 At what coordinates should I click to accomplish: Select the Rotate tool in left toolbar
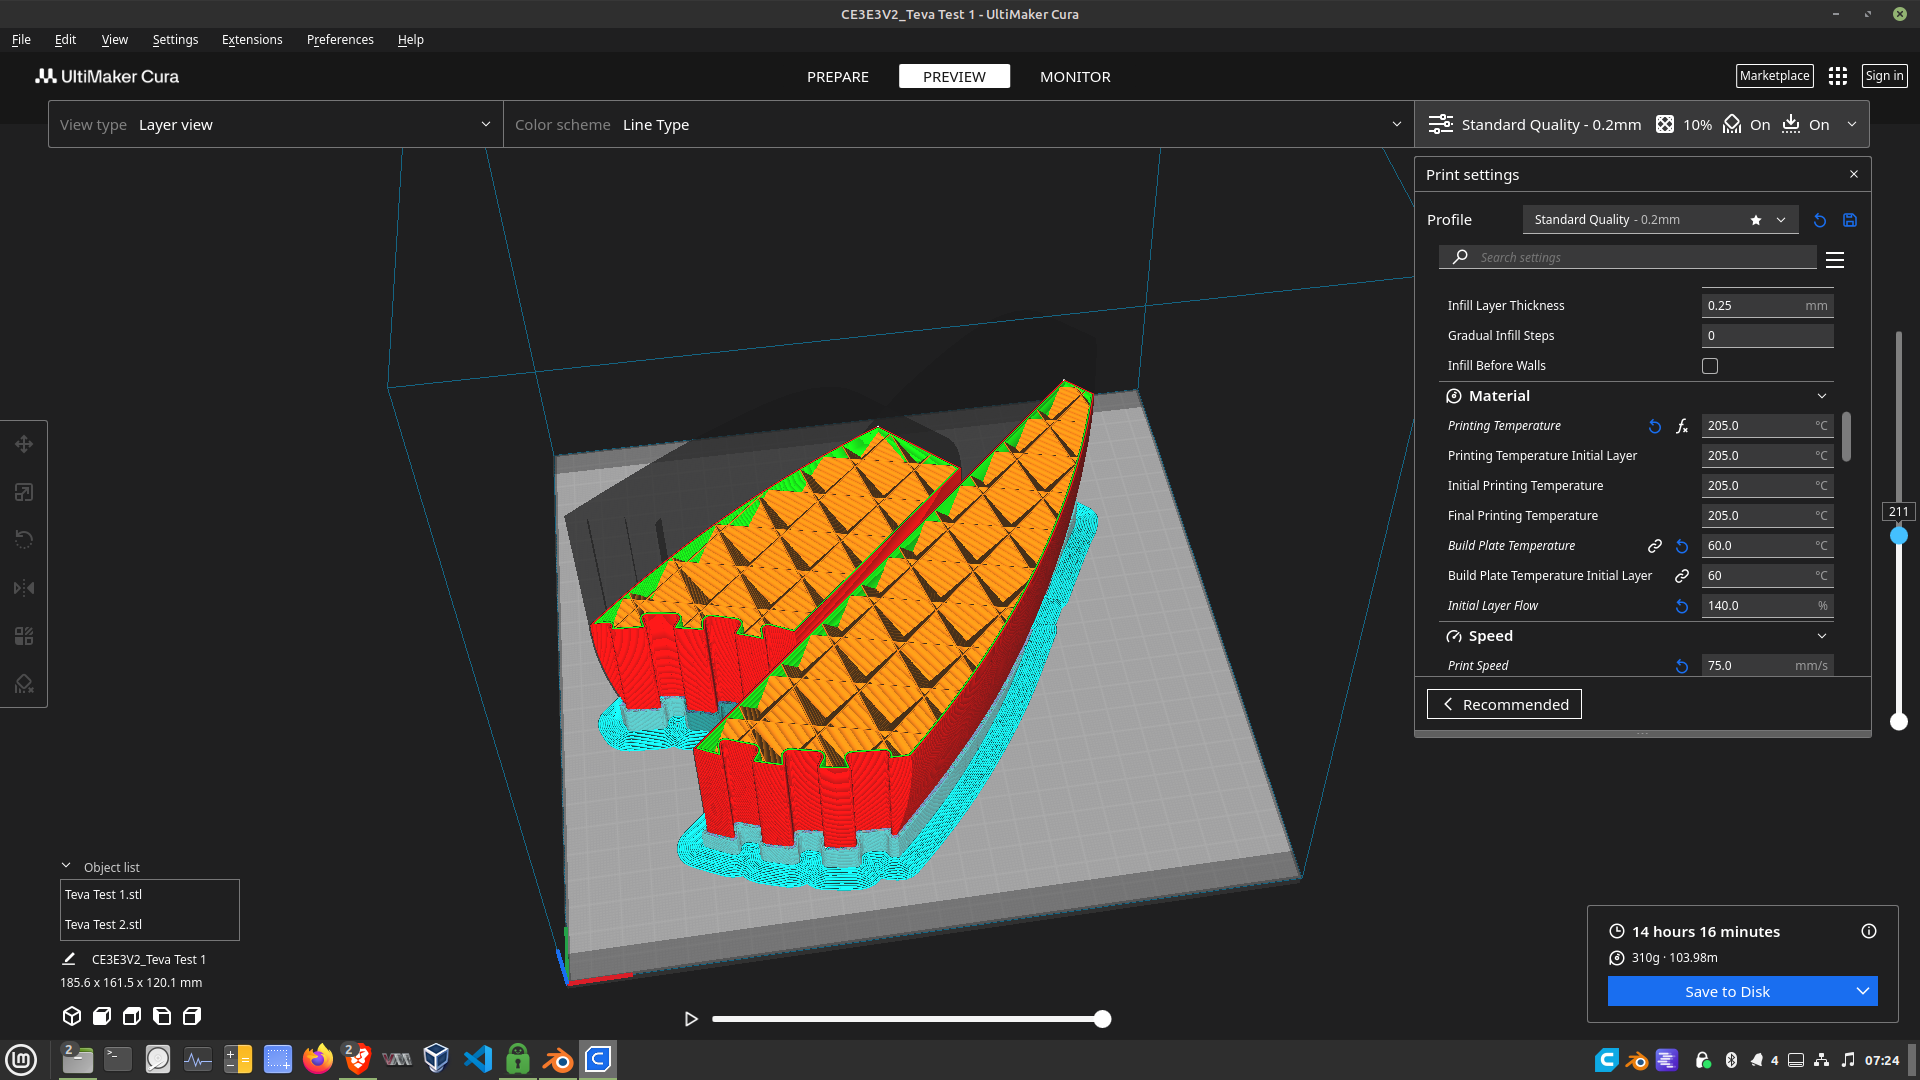click(24, 540)
